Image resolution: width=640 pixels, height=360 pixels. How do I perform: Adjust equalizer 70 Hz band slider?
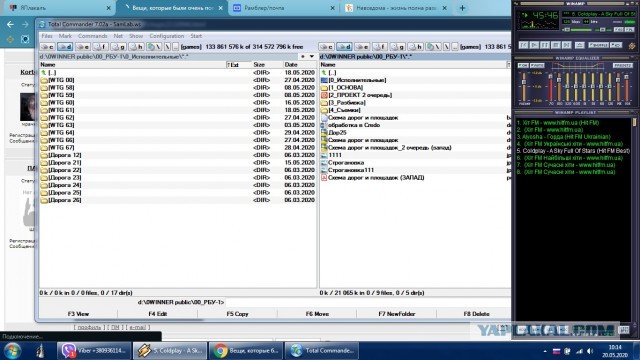pos(551,87)
